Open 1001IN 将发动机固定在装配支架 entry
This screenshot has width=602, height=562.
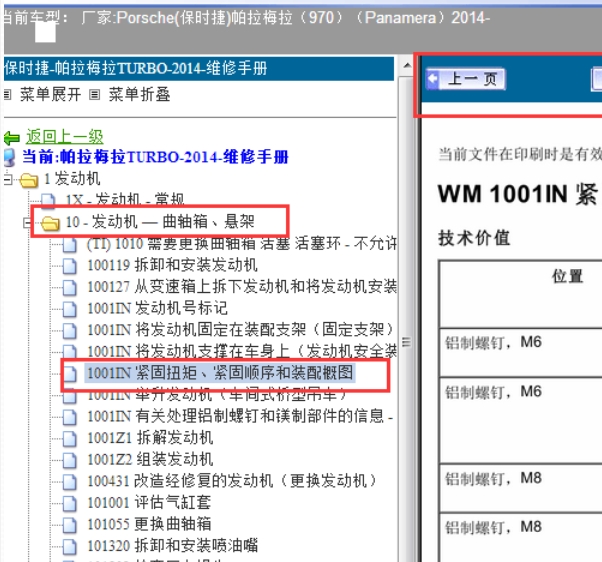pyautogui.click(x=242, y=329)
